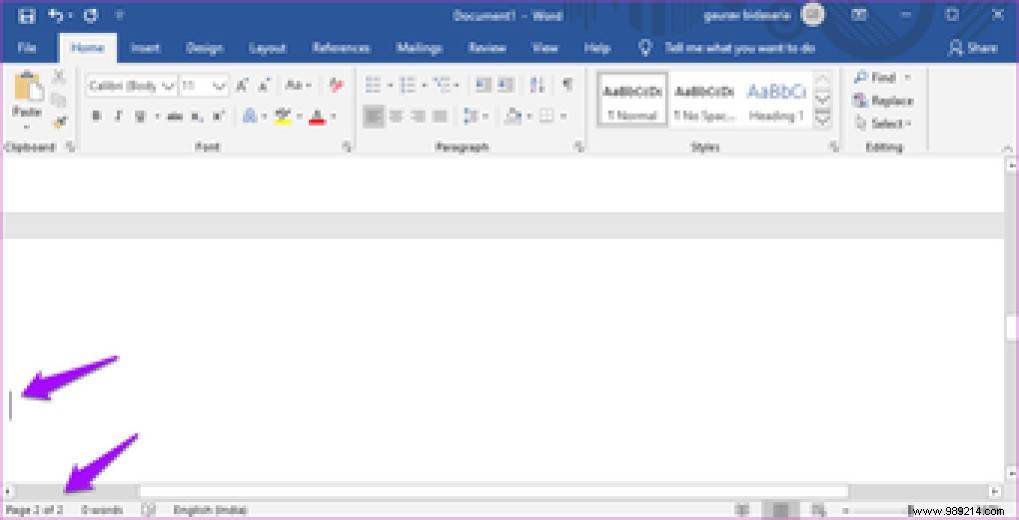Select the Format Painter brush
This screenshot has height=520, width=1019.
[59, 122]
